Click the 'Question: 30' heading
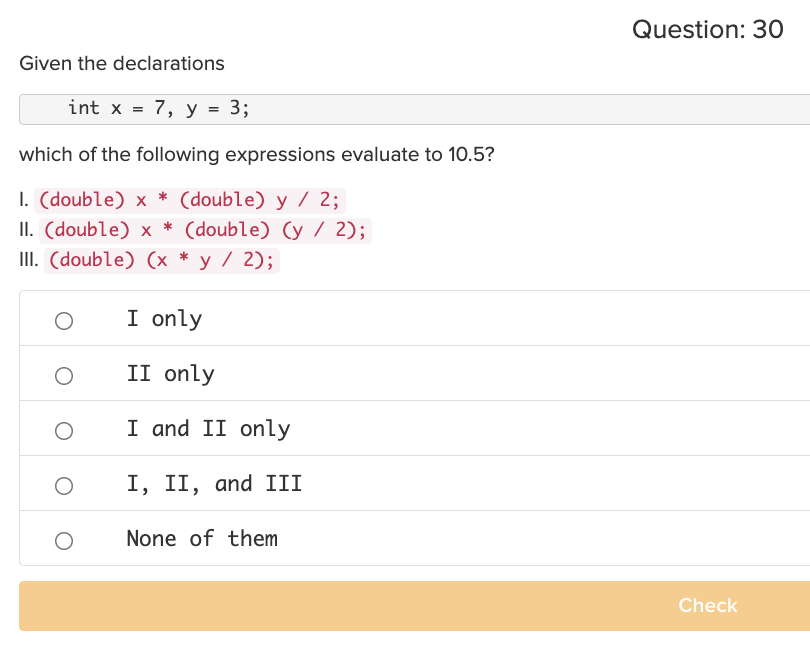Image resolution: width=810 pixels, height=656 pixels. tap(708, 29)
